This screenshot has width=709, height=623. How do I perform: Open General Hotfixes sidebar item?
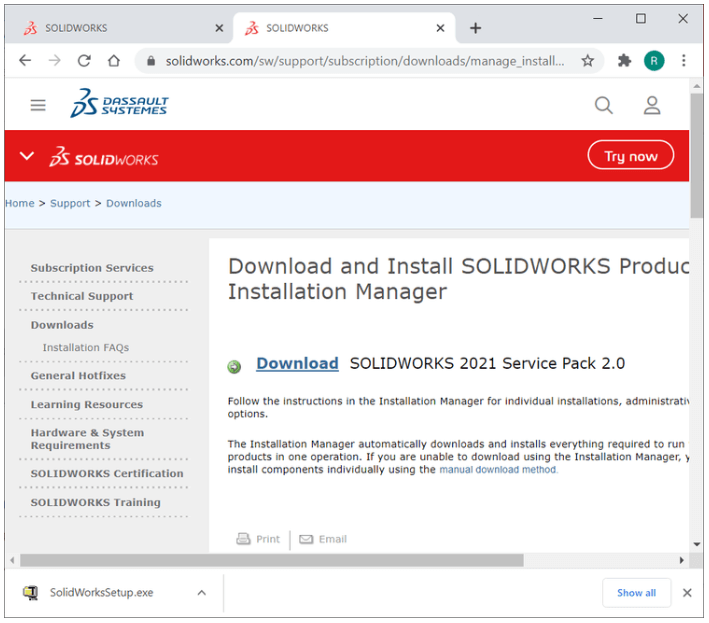tap(78, 376)
